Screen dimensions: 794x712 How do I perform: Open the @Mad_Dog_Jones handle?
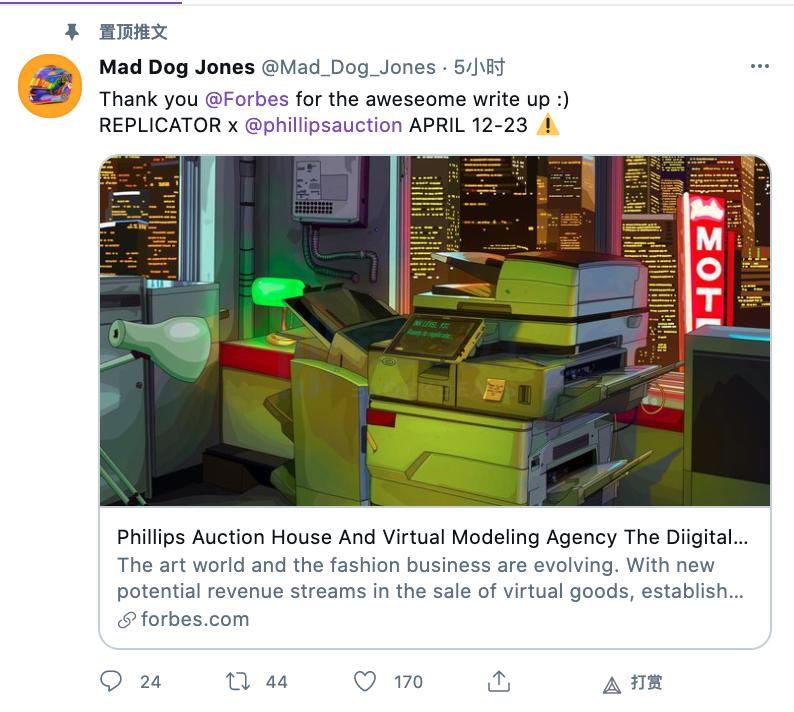[x=348, y=67]
